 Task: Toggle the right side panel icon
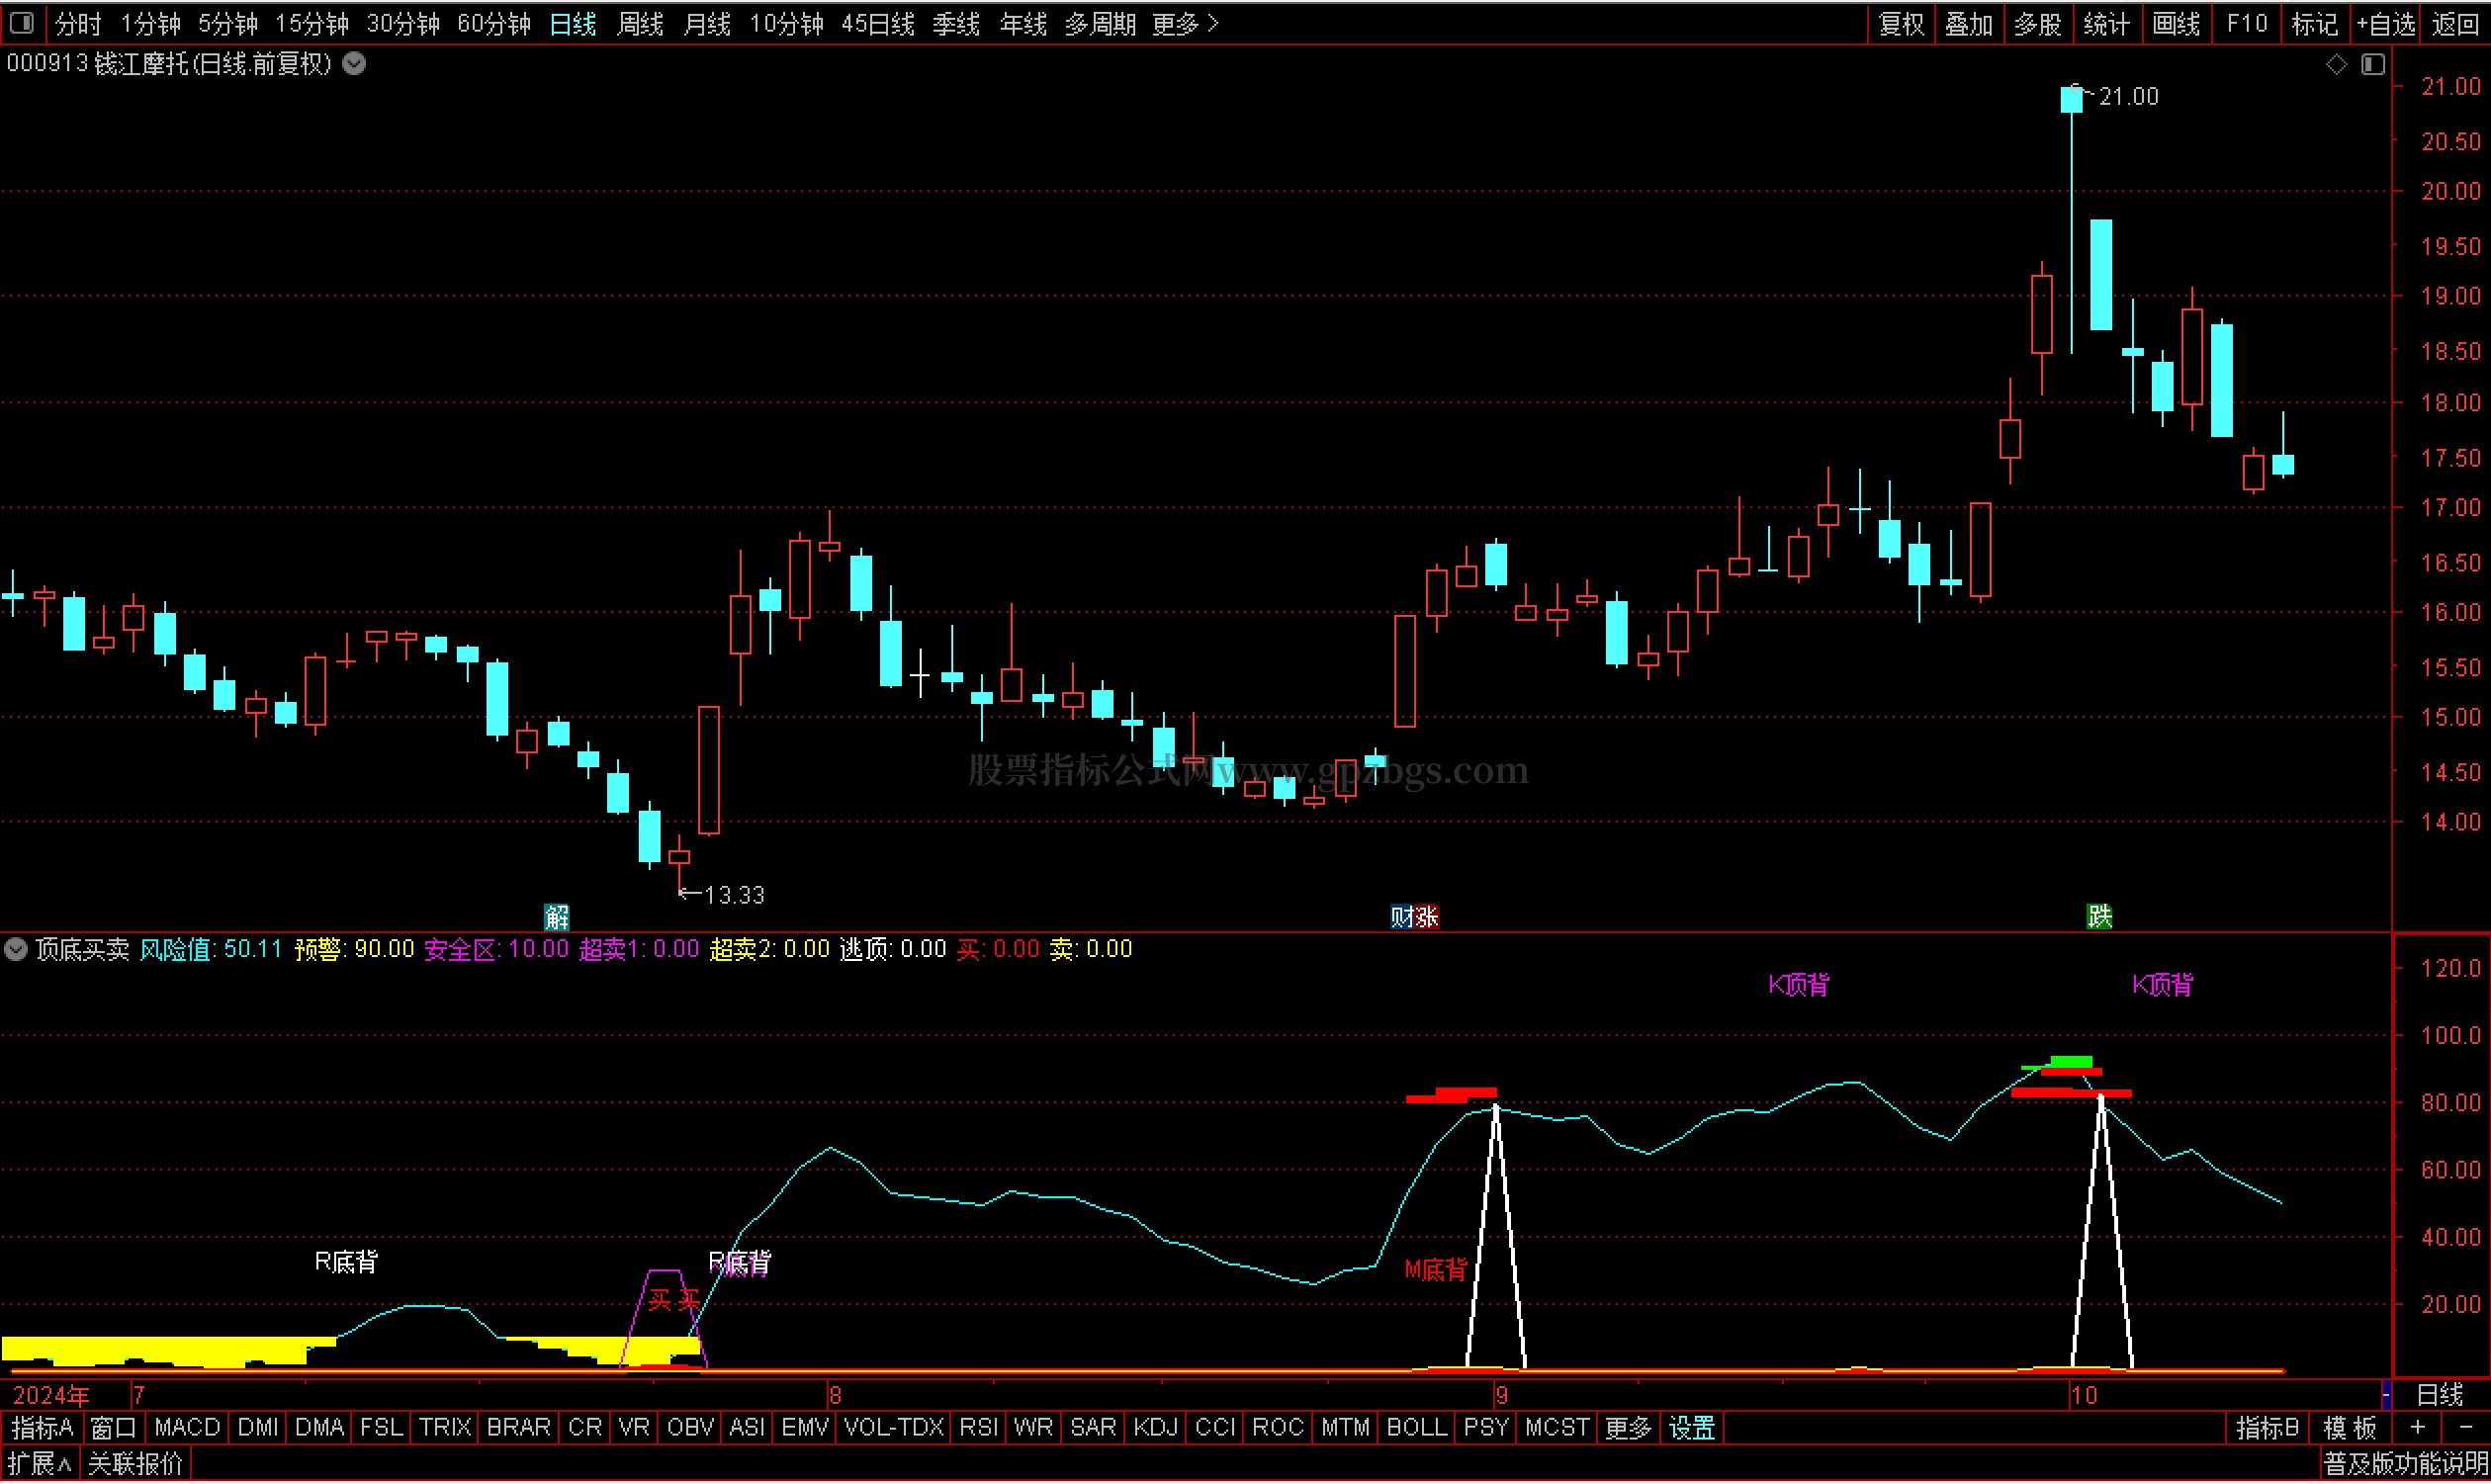2374,65
